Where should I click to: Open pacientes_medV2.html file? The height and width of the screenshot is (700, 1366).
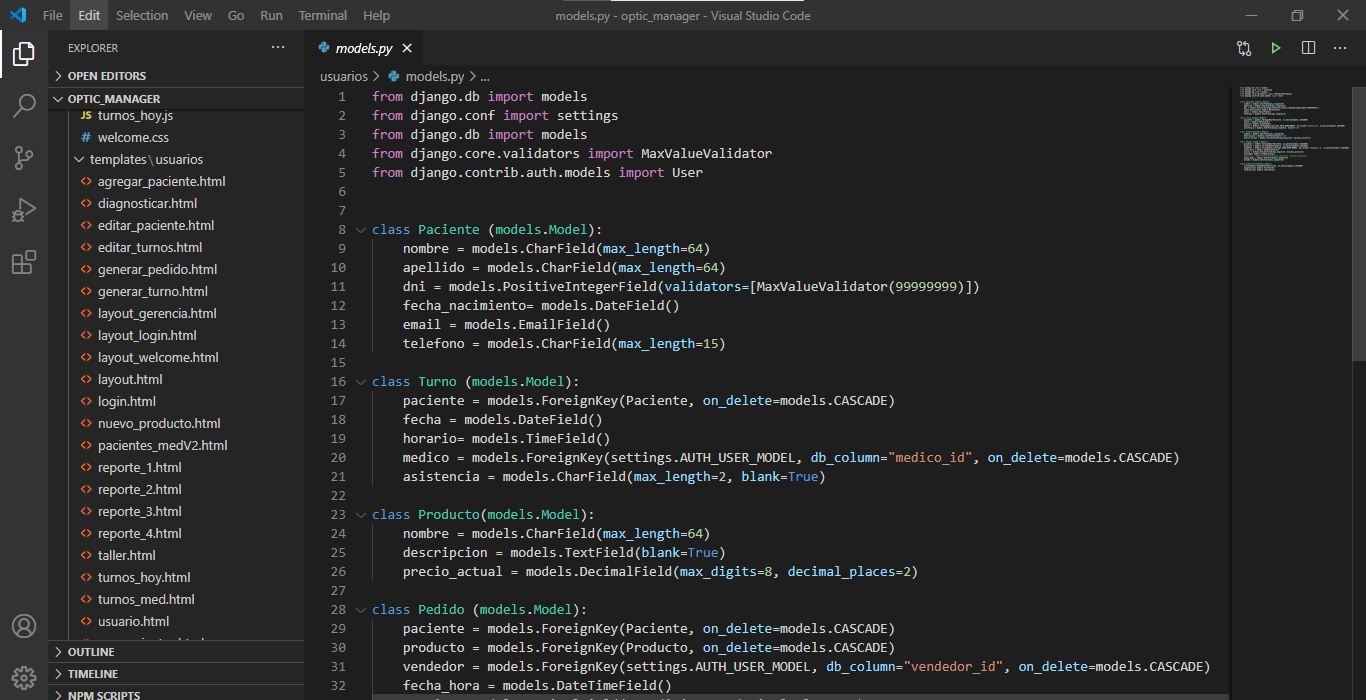162,446
